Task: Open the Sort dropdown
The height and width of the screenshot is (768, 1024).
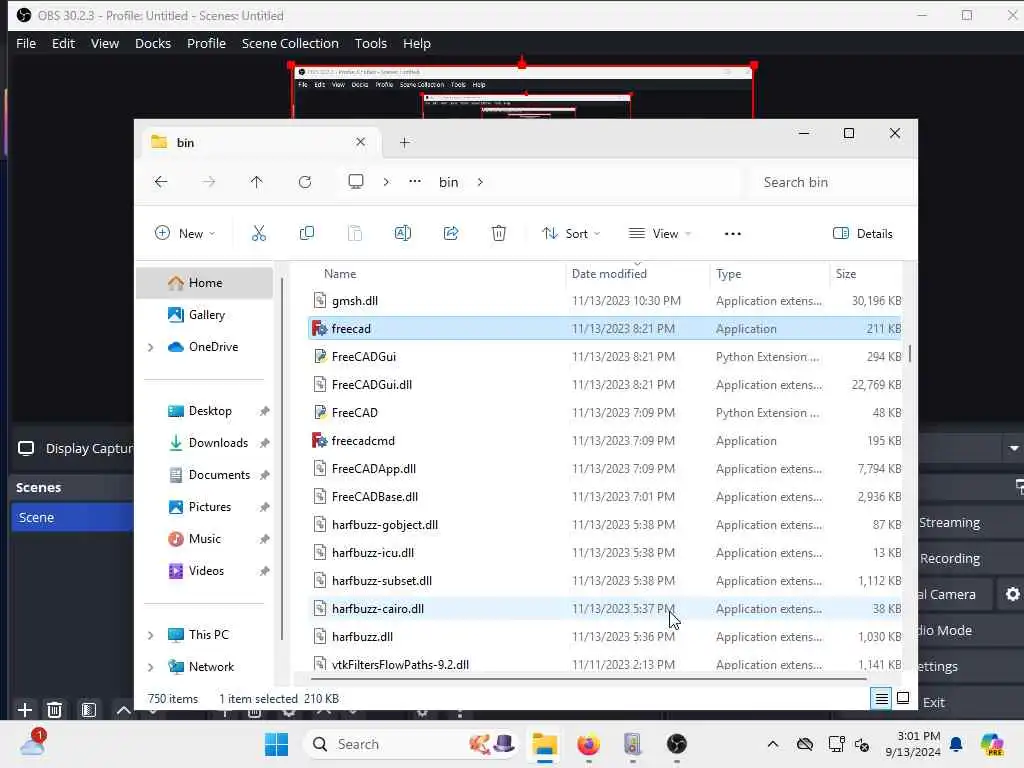Action: click(x=571, y=233)
